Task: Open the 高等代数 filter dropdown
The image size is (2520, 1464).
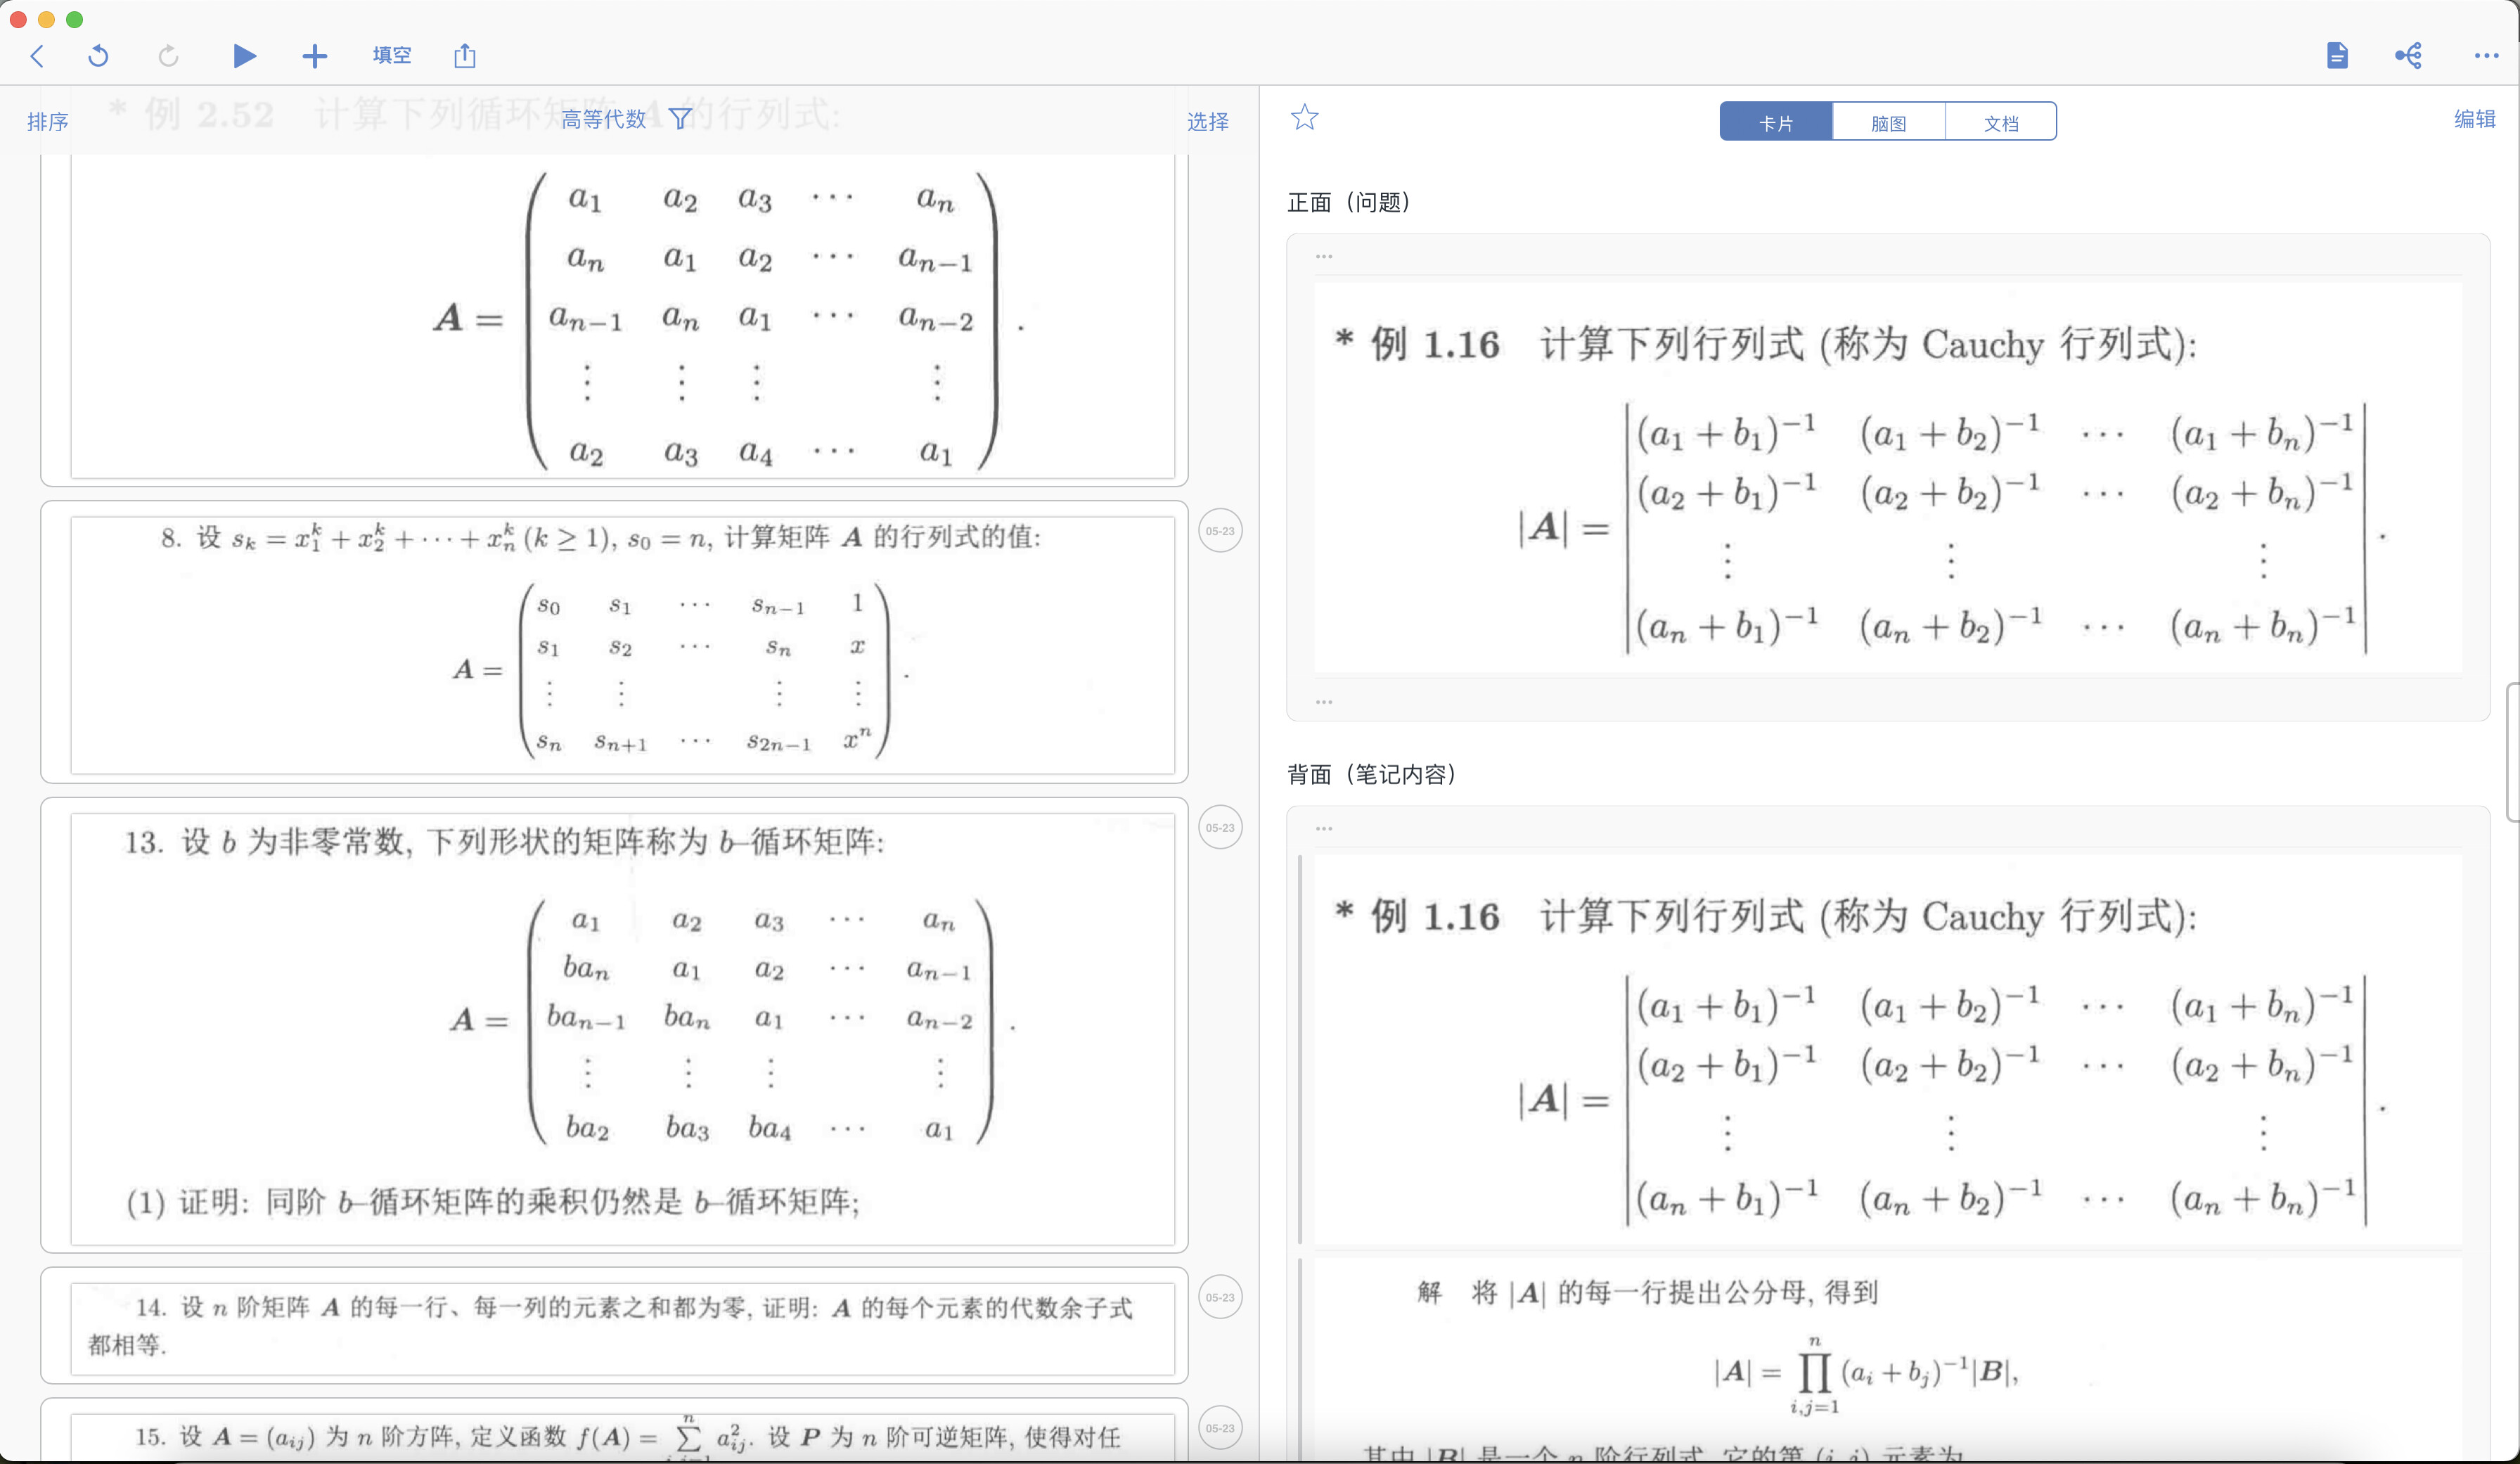Action: [626, 120]
